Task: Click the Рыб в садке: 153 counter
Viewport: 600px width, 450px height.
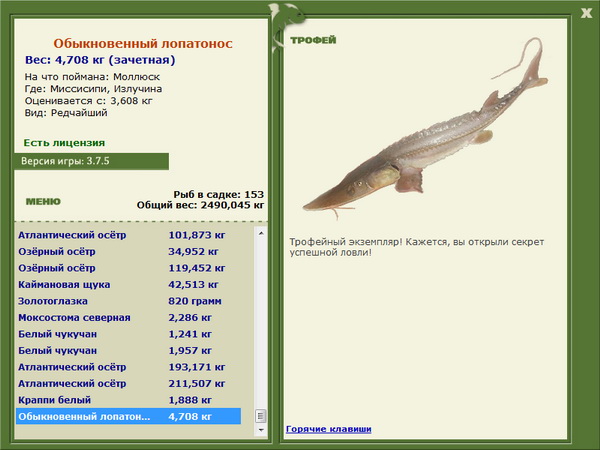Action: [x=218, y=194]
